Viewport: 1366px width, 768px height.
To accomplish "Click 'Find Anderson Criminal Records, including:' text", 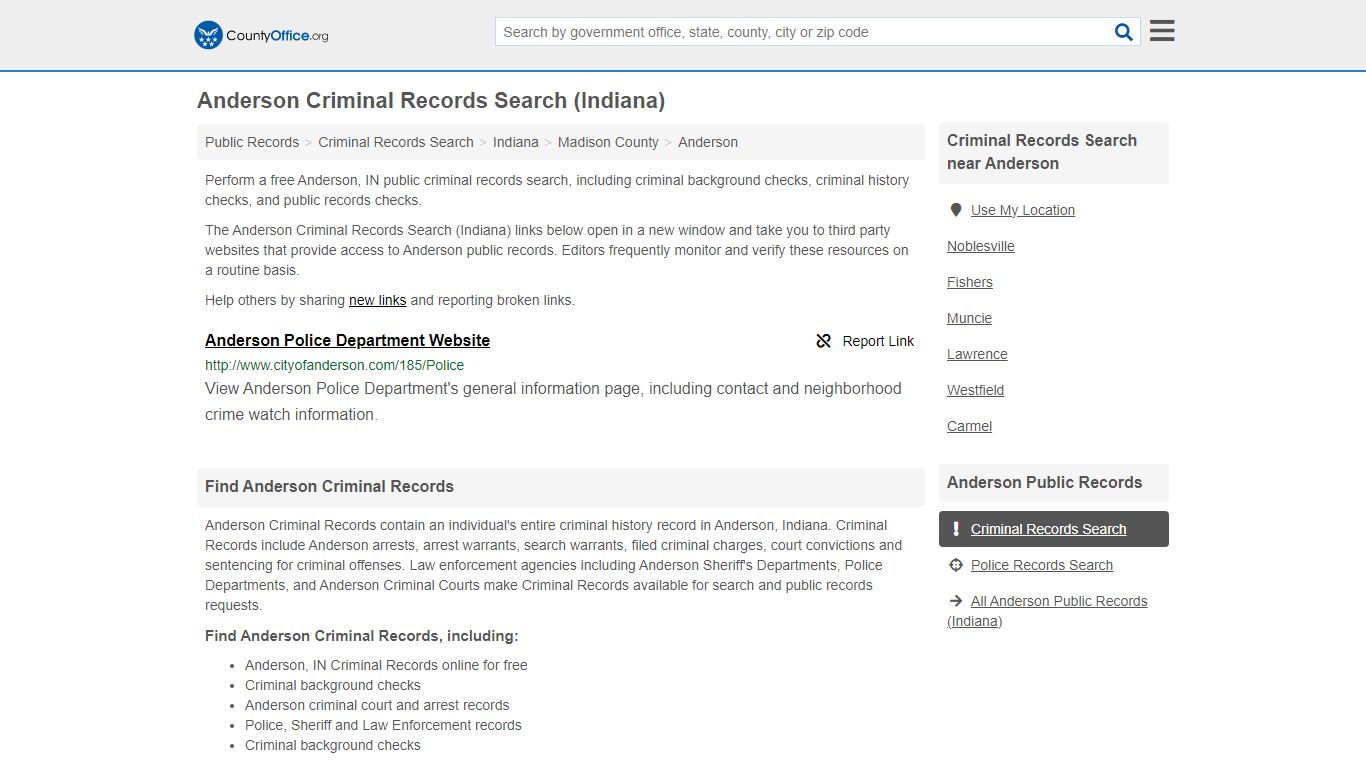I will coord(362,636).
